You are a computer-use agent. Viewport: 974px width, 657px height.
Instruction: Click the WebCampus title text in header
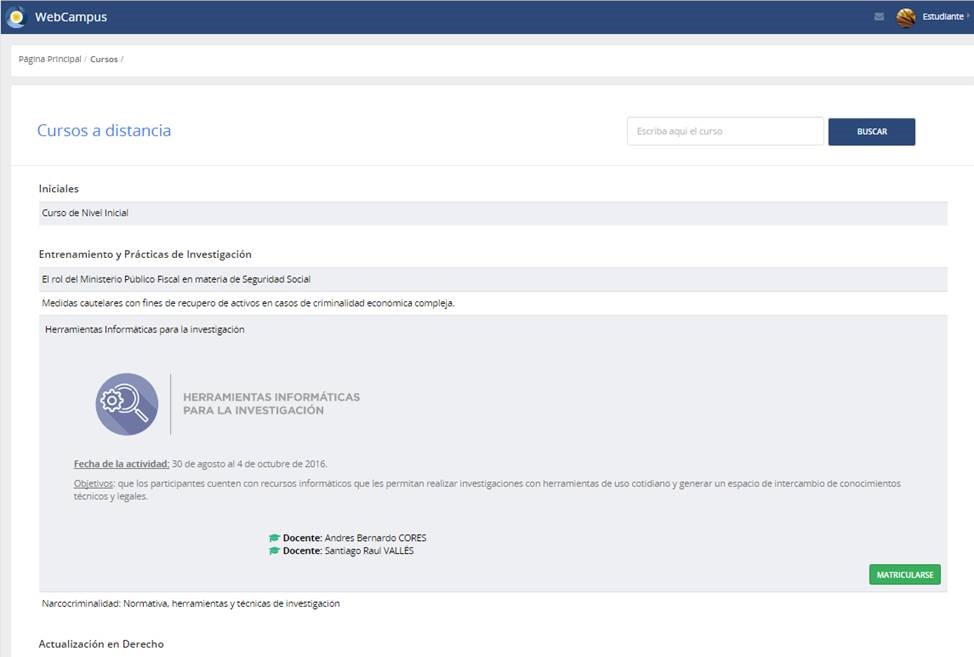click(71, 17)
